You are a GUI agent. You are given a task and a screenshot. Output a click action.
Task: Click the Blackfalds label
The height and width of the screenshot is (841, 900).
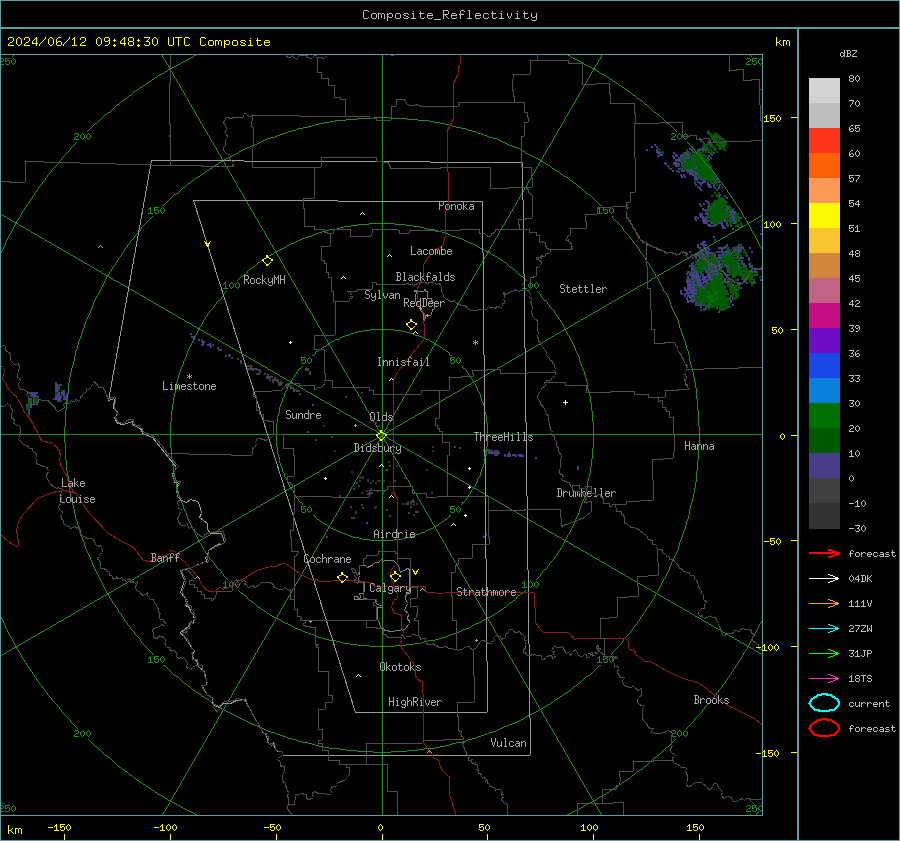(x=425, y=277)
